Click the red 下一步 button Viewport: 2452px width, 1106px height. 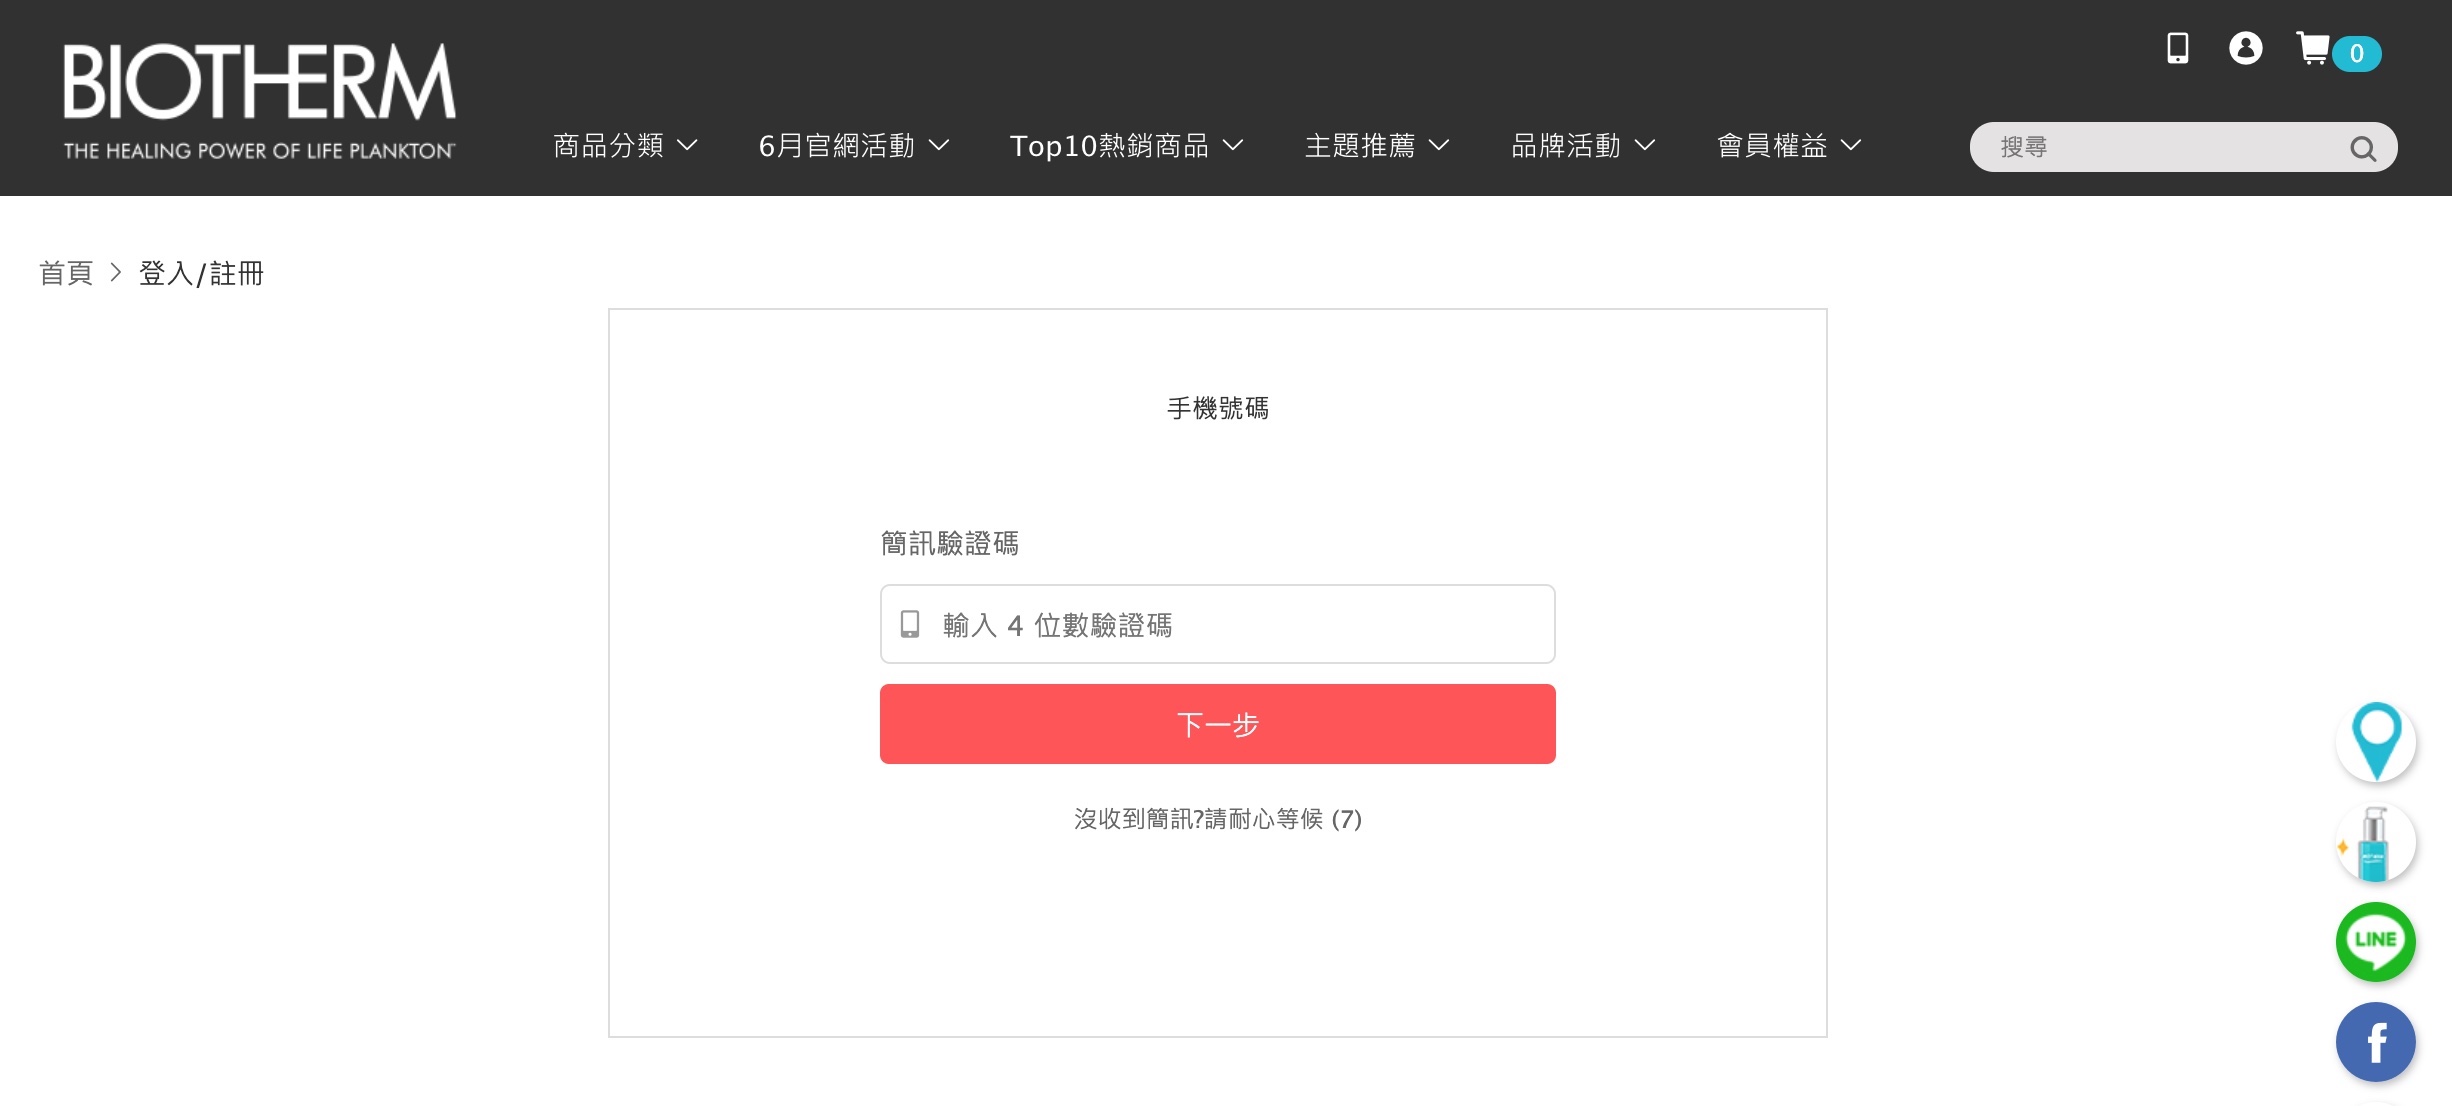point(1217,724)
